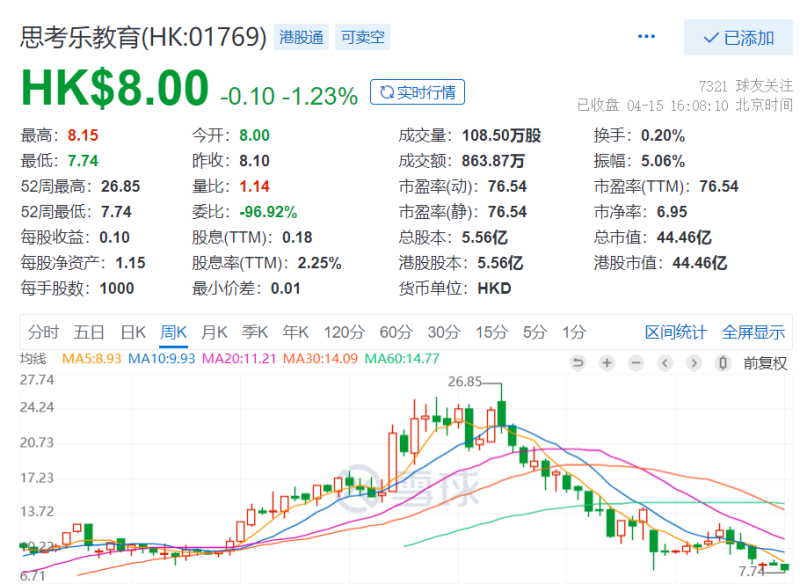This screenshot has width=800, height=584.
Task: Open the 前复权 adjustment dropdown
Action: click(765, 363)
